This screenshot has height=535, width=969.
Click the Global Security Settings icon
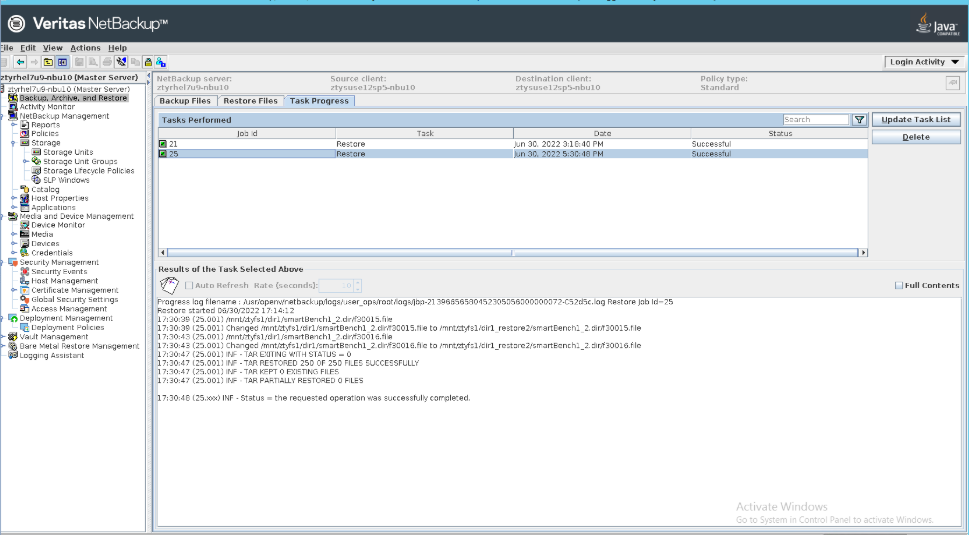[x=25, y=300]
